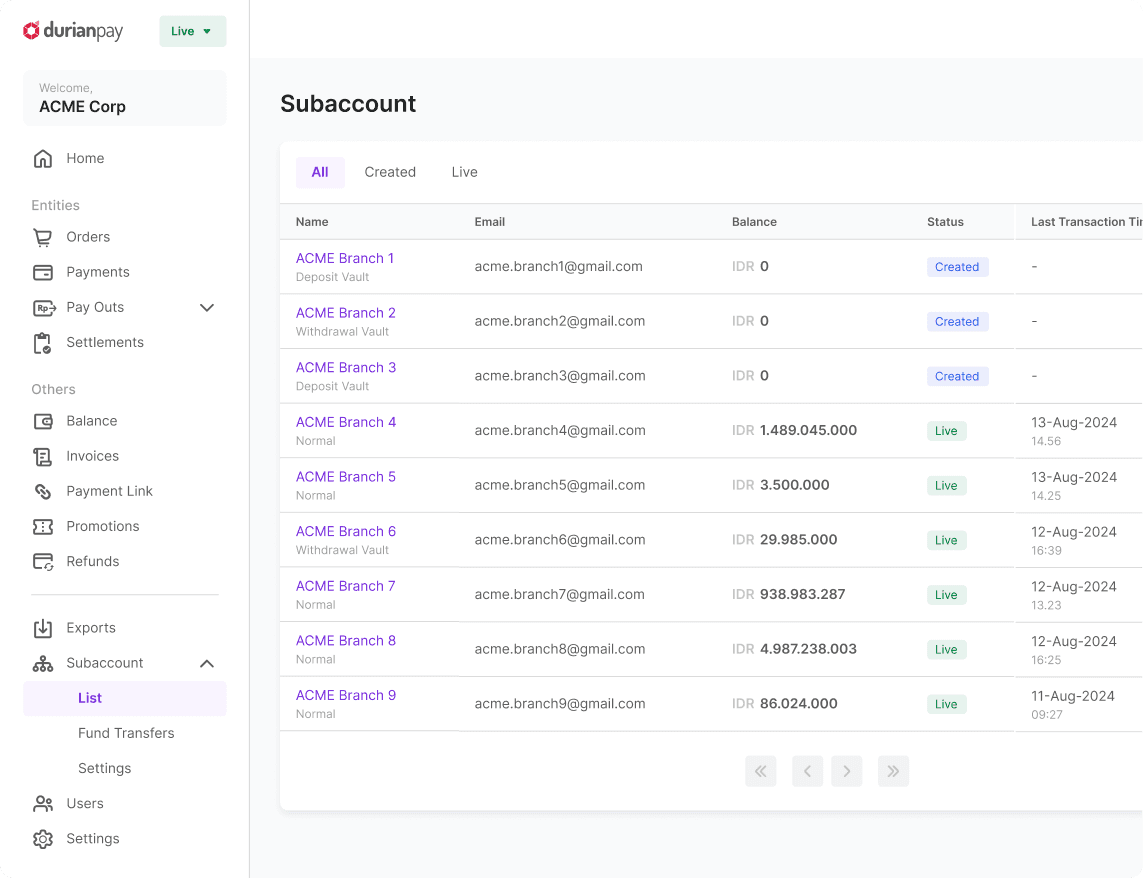Viewport: 1143px width, 878px height.
Task: Open Balance in the sidebar
Action: (x=92, y=421)
